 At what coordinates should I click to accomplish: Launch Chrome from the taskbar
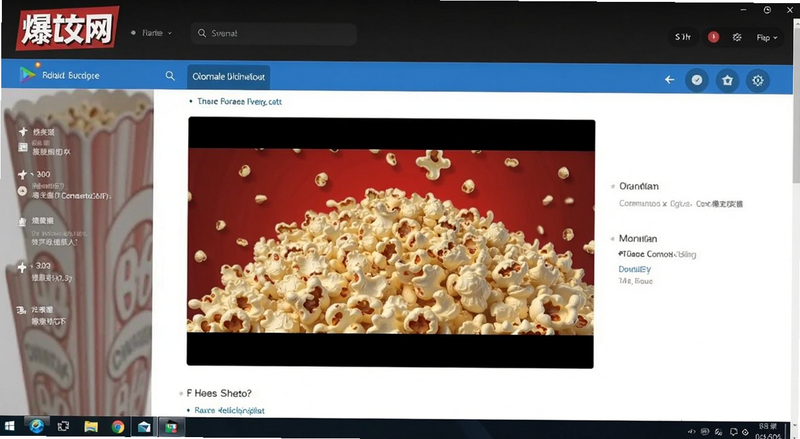point(118,427)
